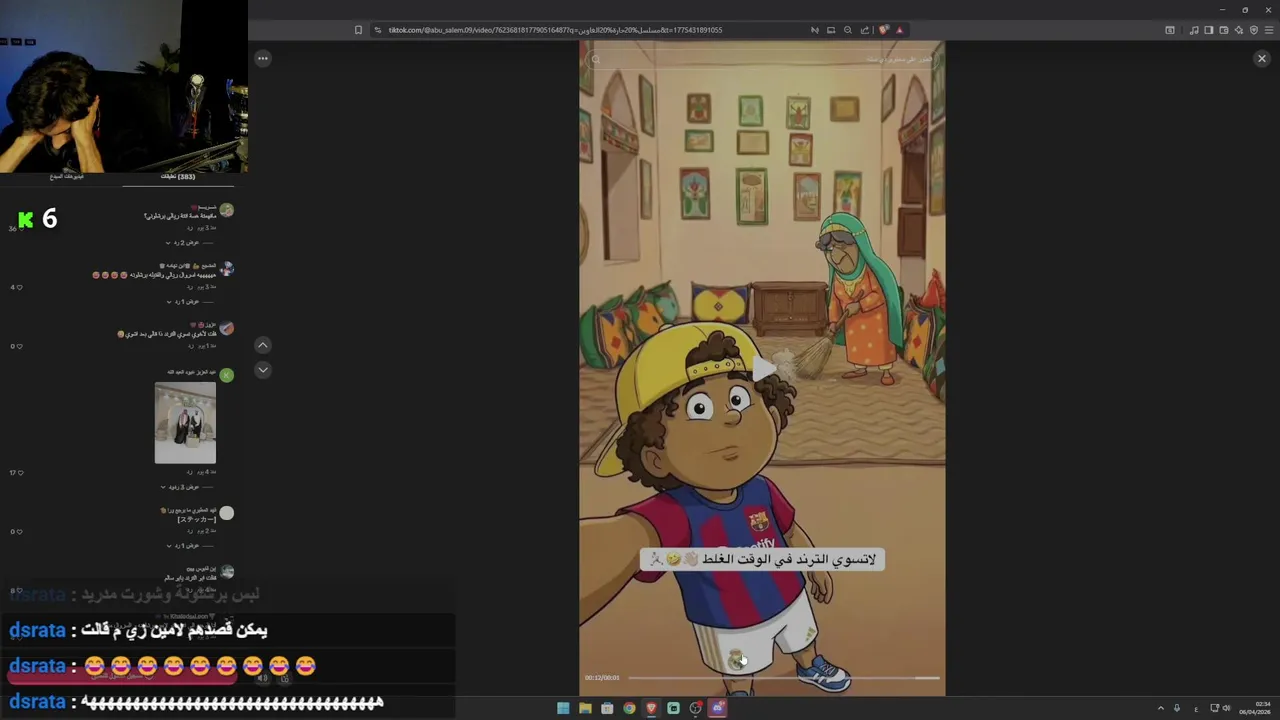Close the TikTok video viewer with X
Screen dimensions: 1280x720
[x=1261, y=58]
